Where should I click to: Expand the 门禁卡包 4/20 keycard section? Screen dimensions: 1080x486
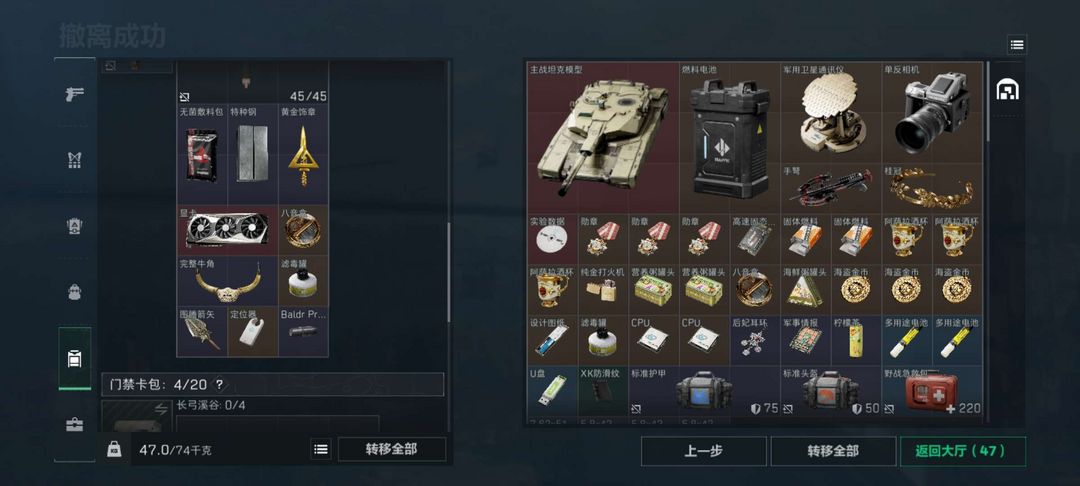pyautogui.click(x=273, y=384)
